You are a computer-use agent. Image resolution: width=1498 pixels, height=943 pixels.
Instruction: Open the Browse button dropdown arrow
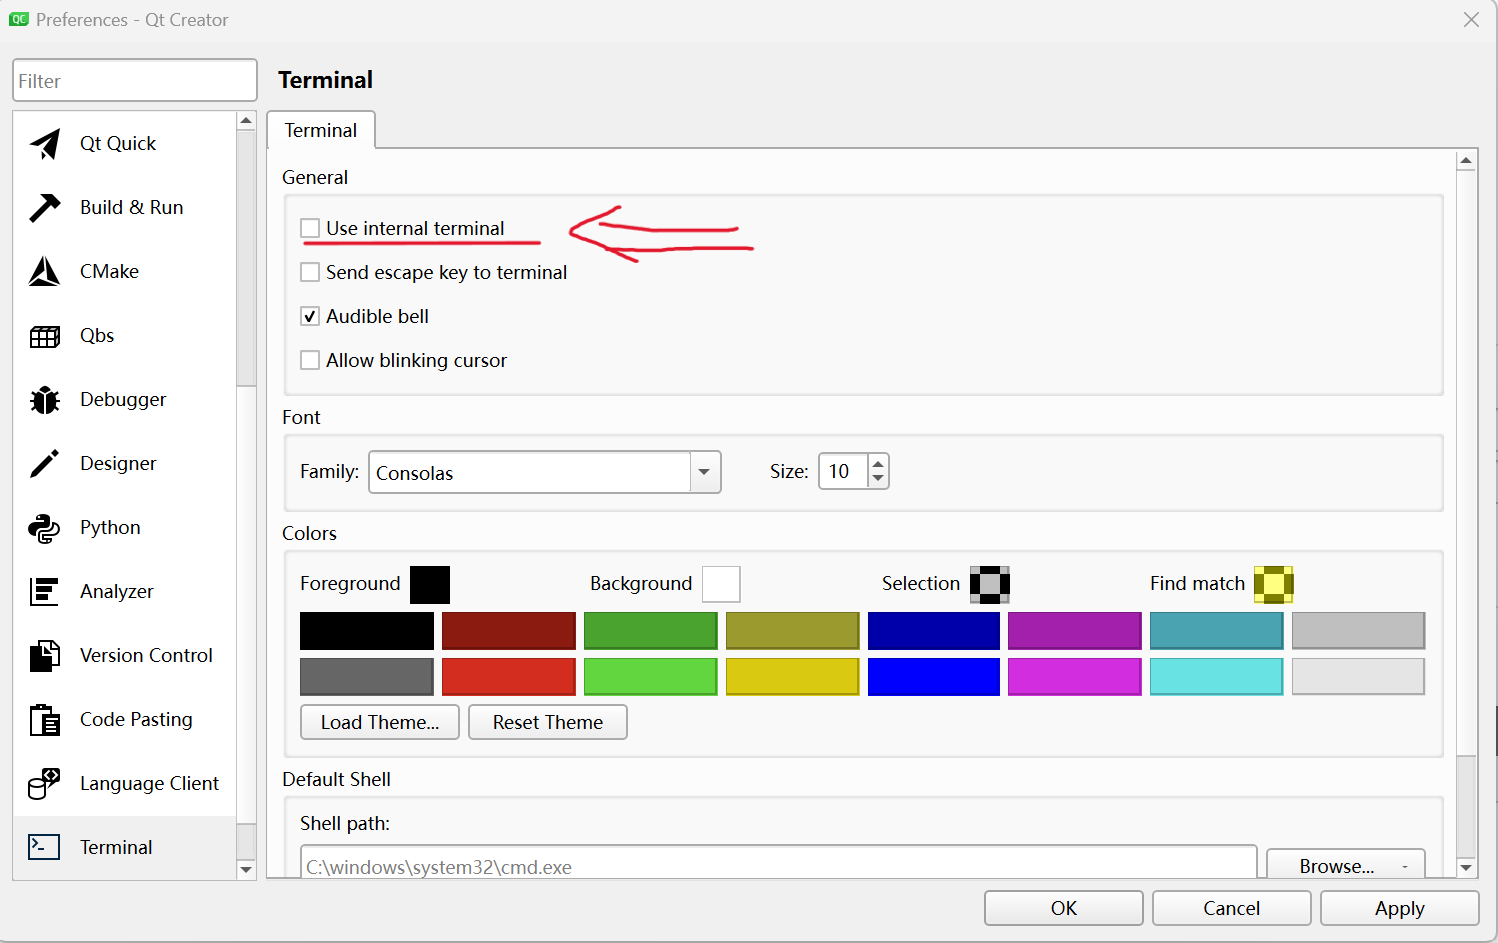(1405, 867)
